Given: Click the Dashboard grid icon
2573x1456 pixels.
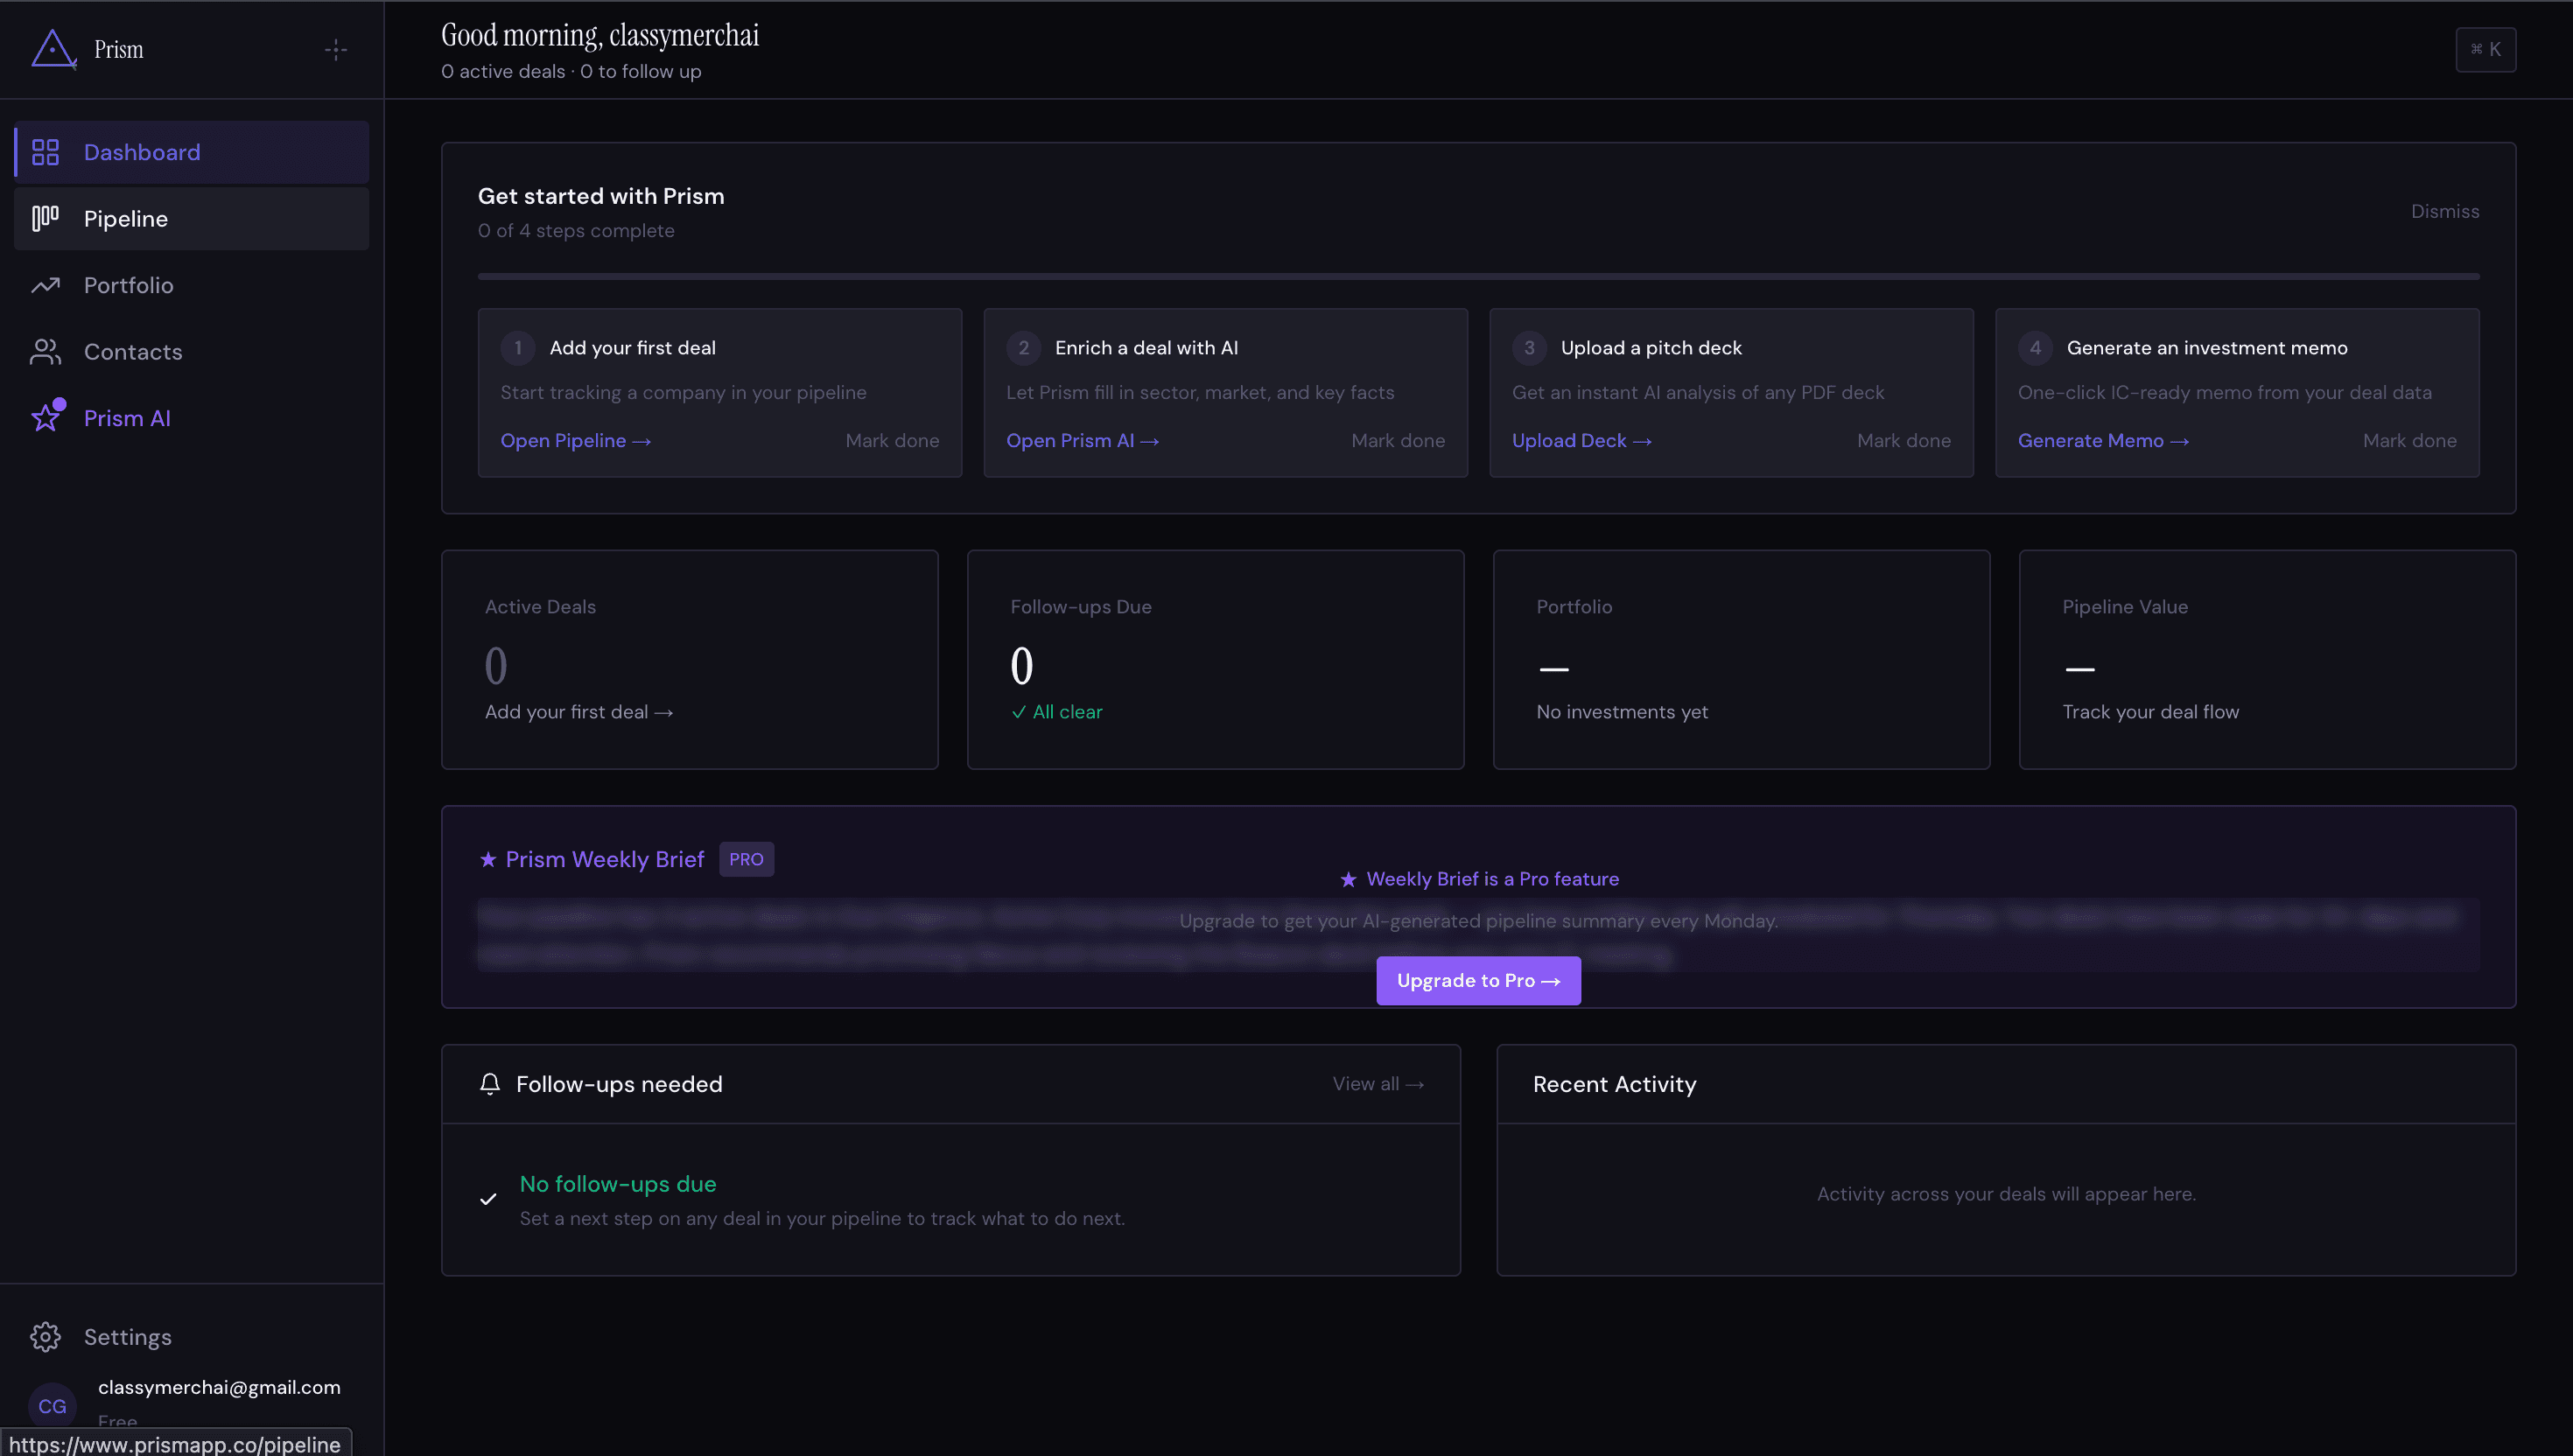Looking at the screenshot, I should [x=45, y=152].
